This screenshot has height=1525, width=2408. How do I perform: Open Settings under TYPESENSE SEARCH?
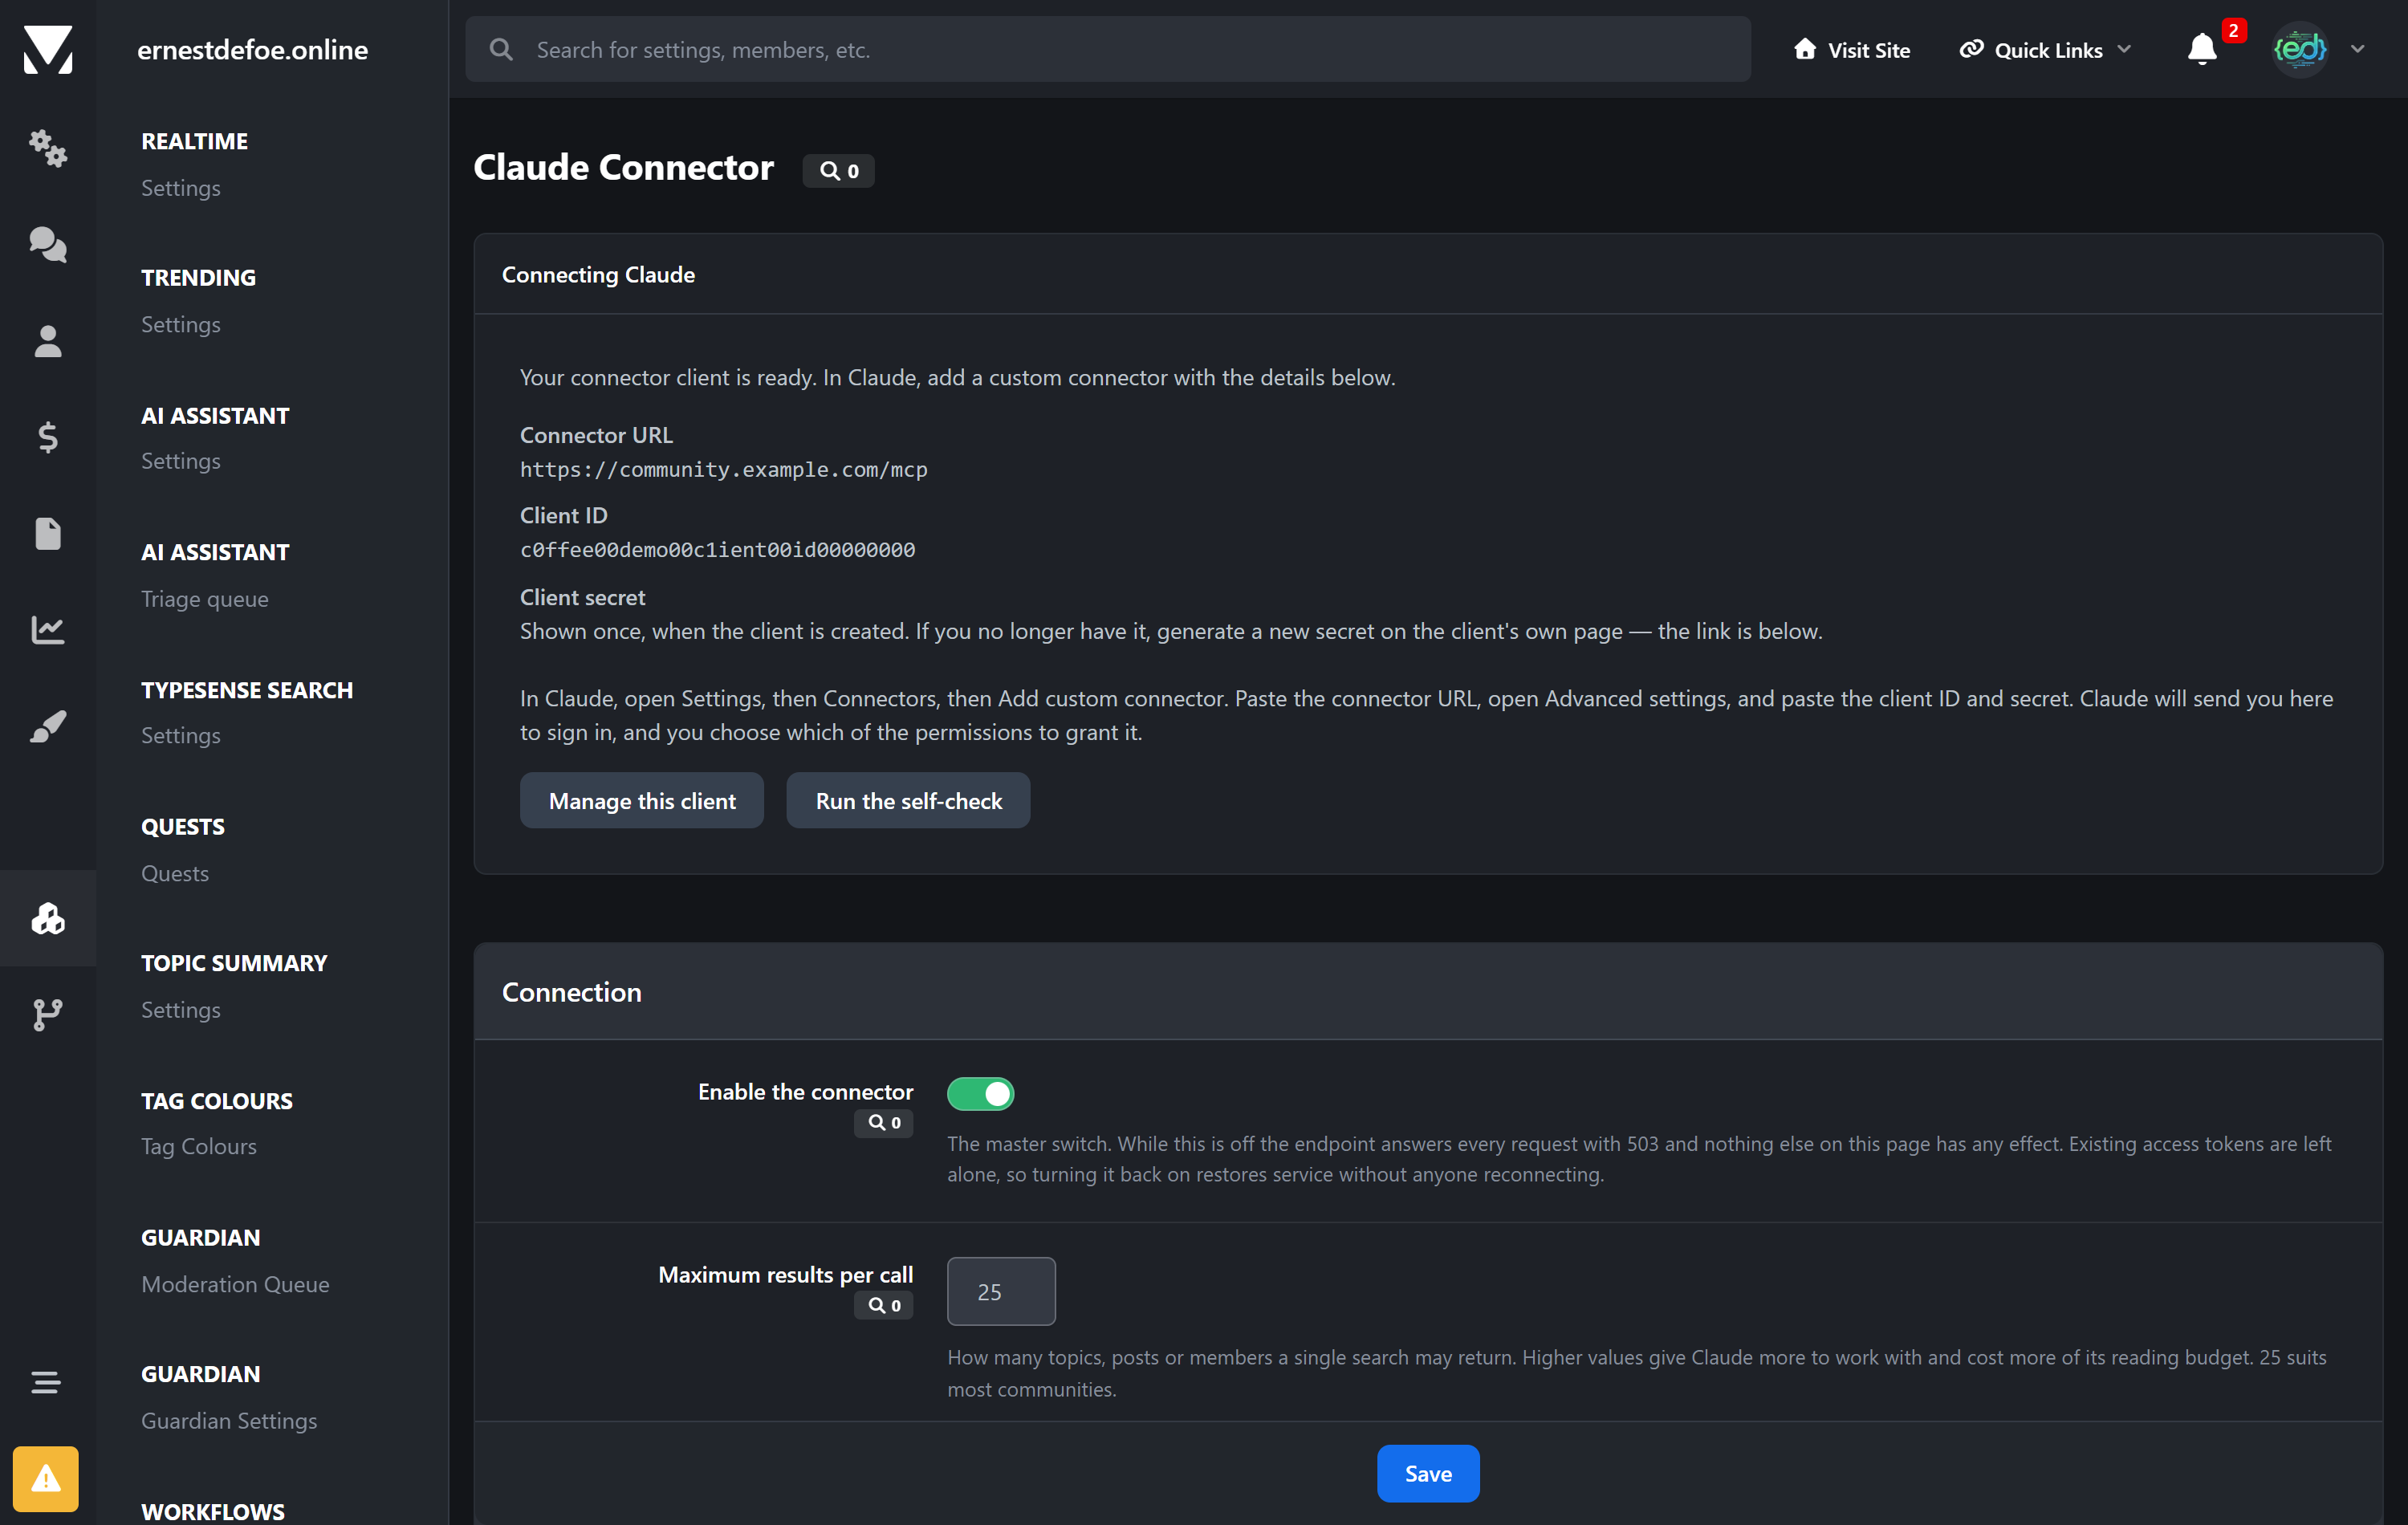pos(181,735)
